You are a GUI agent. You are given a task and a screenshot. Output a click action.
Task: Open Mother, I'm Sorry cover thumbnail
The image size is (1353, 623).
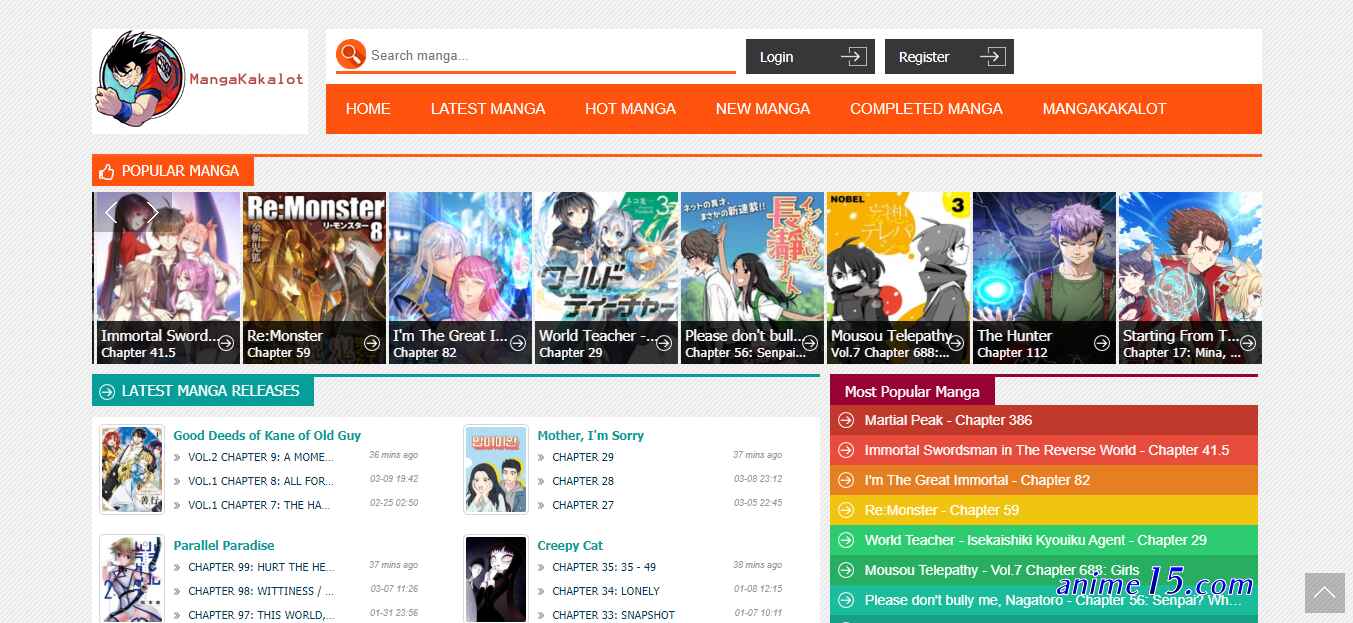[x=496, y=470]
